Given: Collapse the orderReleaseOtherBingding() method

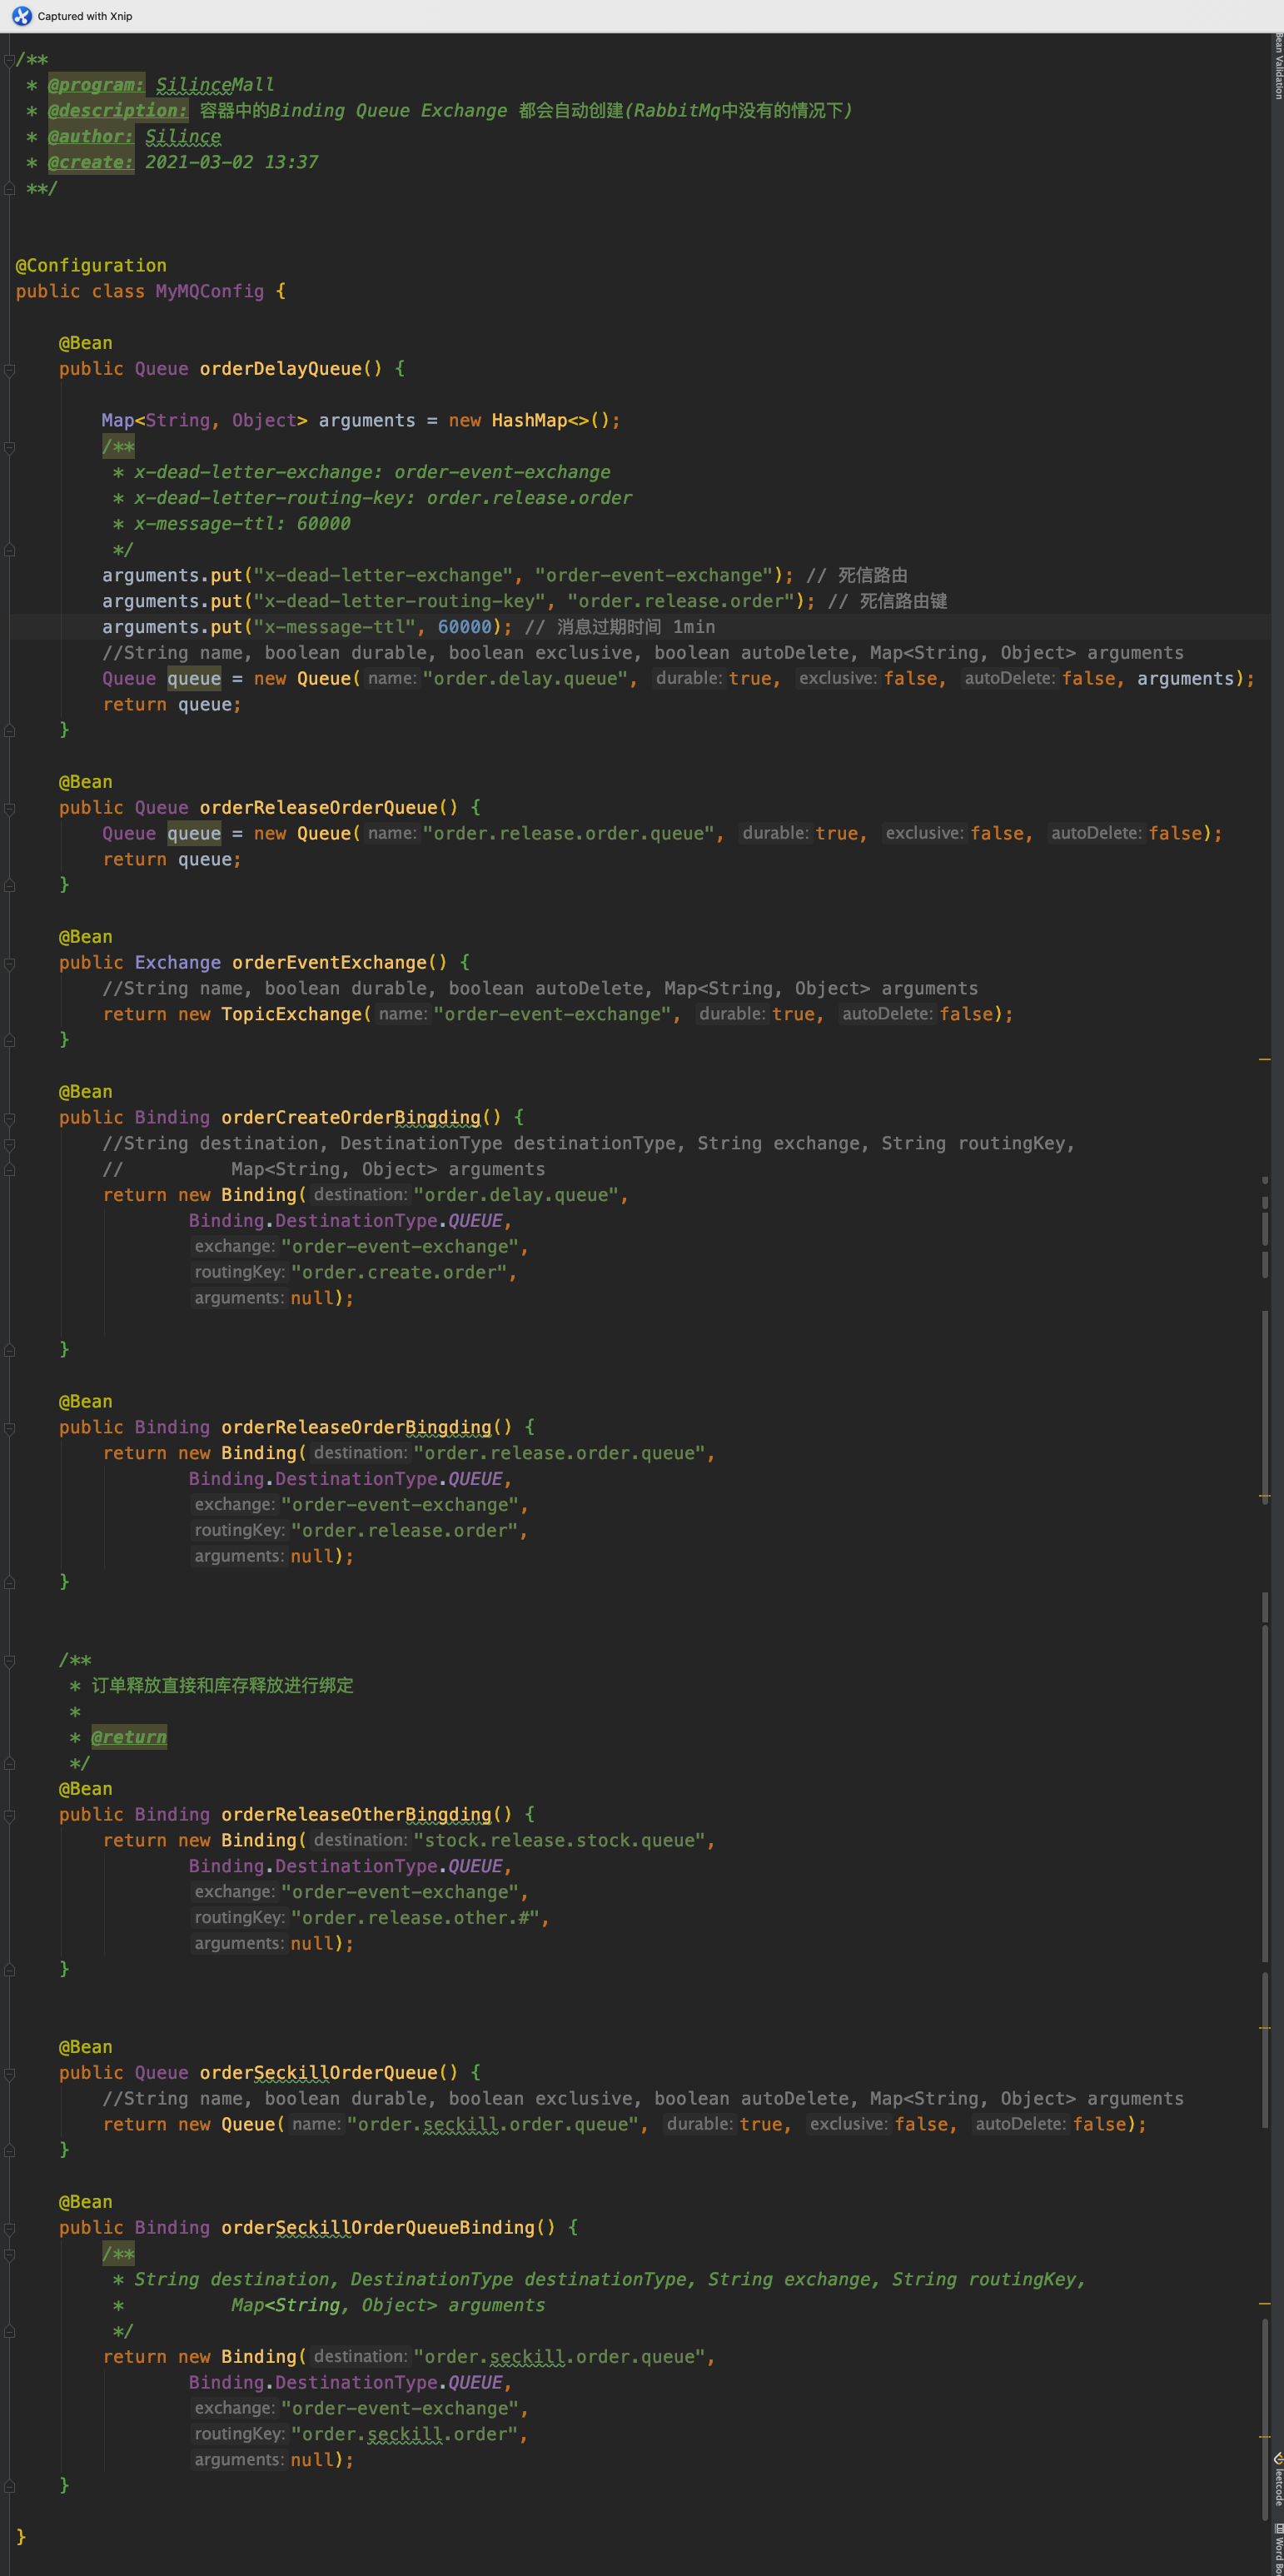Looking at the screenshot, I should [x=9, y=1815].
